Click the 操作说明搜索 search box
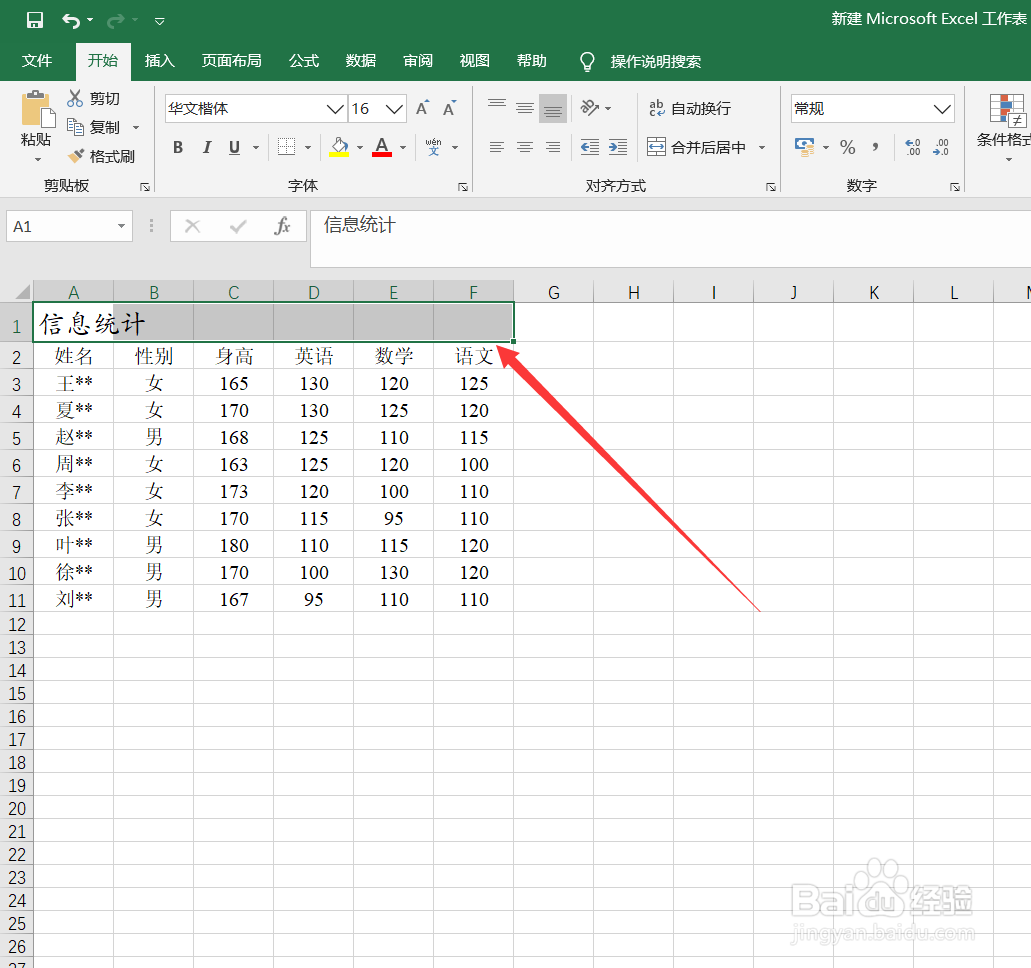1031x968 pixels. (x=656, y=62)
